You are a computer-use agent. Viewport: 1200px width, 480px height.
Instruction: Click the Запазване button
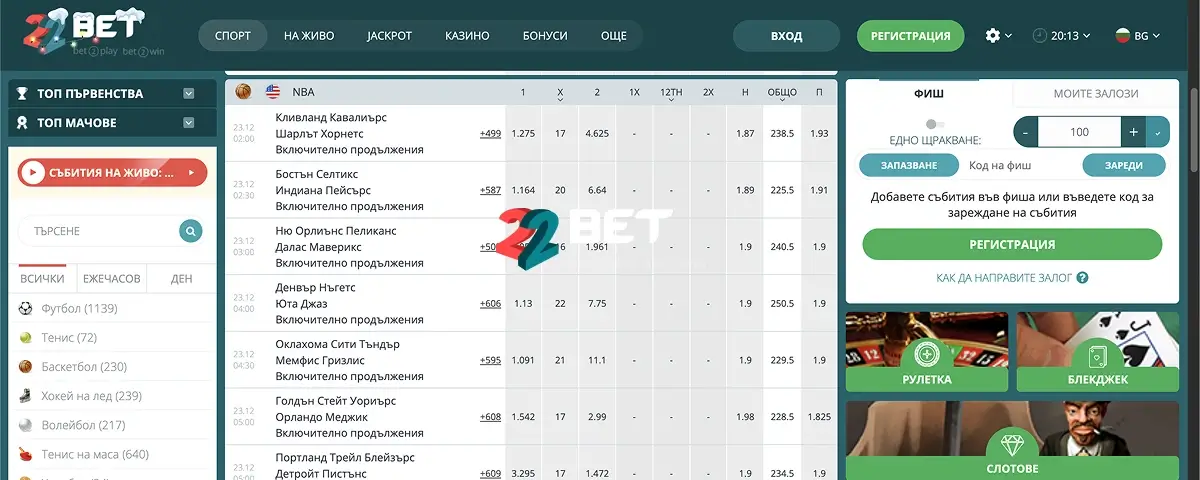coord(909,165)
